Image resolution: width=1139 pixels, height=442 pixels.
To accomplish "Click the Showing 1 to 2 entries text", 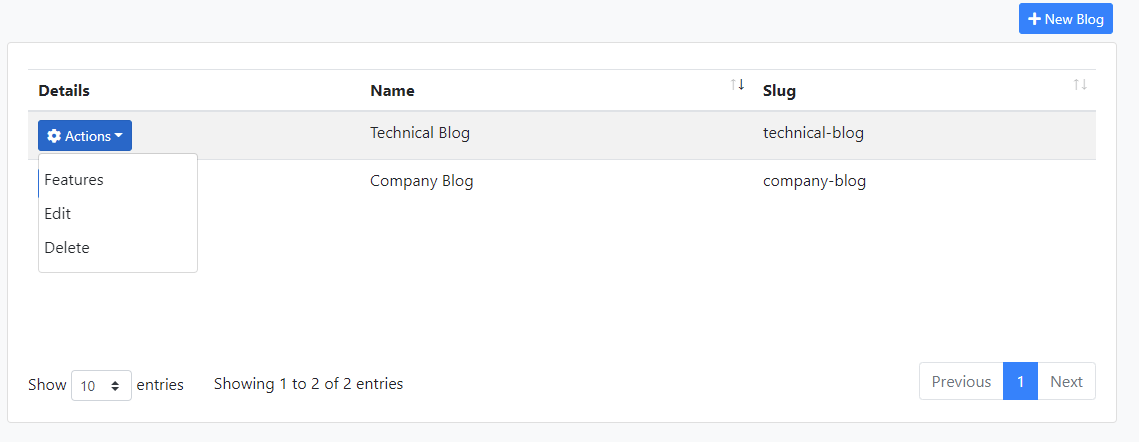I will [308, 384].
